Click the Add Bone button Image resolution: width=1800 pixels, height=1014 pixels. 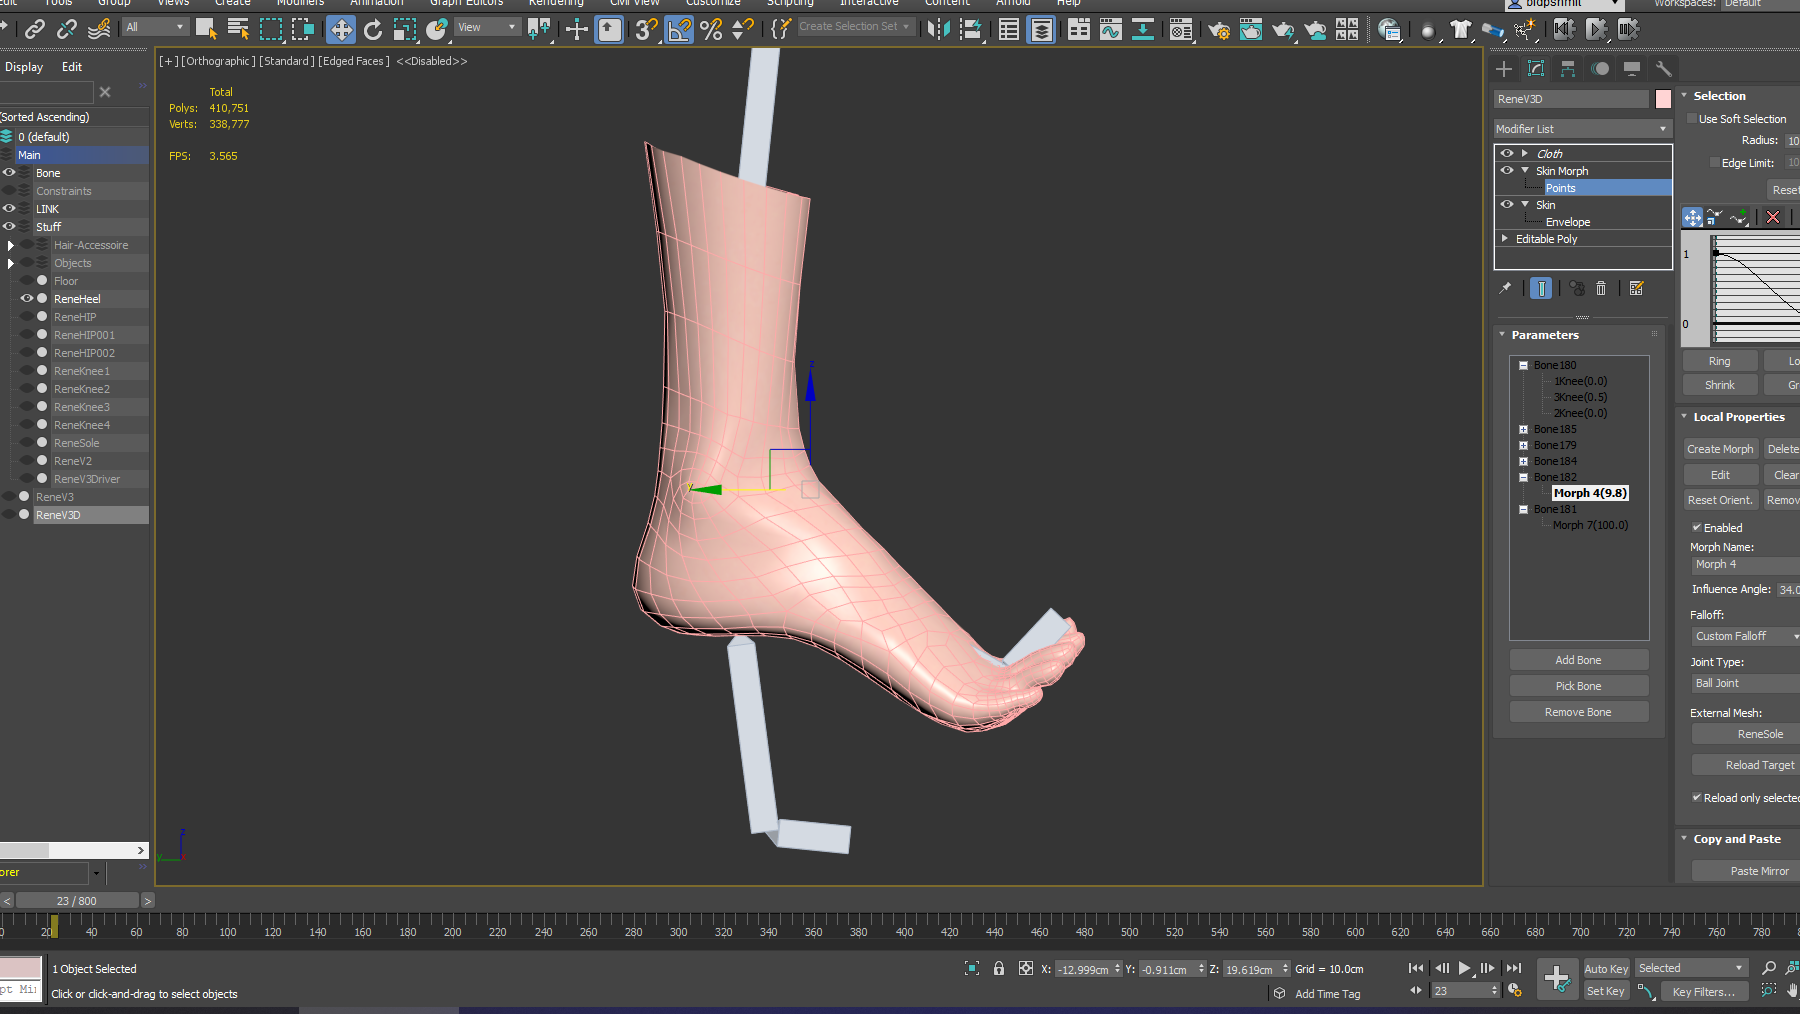coord(1578,660)
